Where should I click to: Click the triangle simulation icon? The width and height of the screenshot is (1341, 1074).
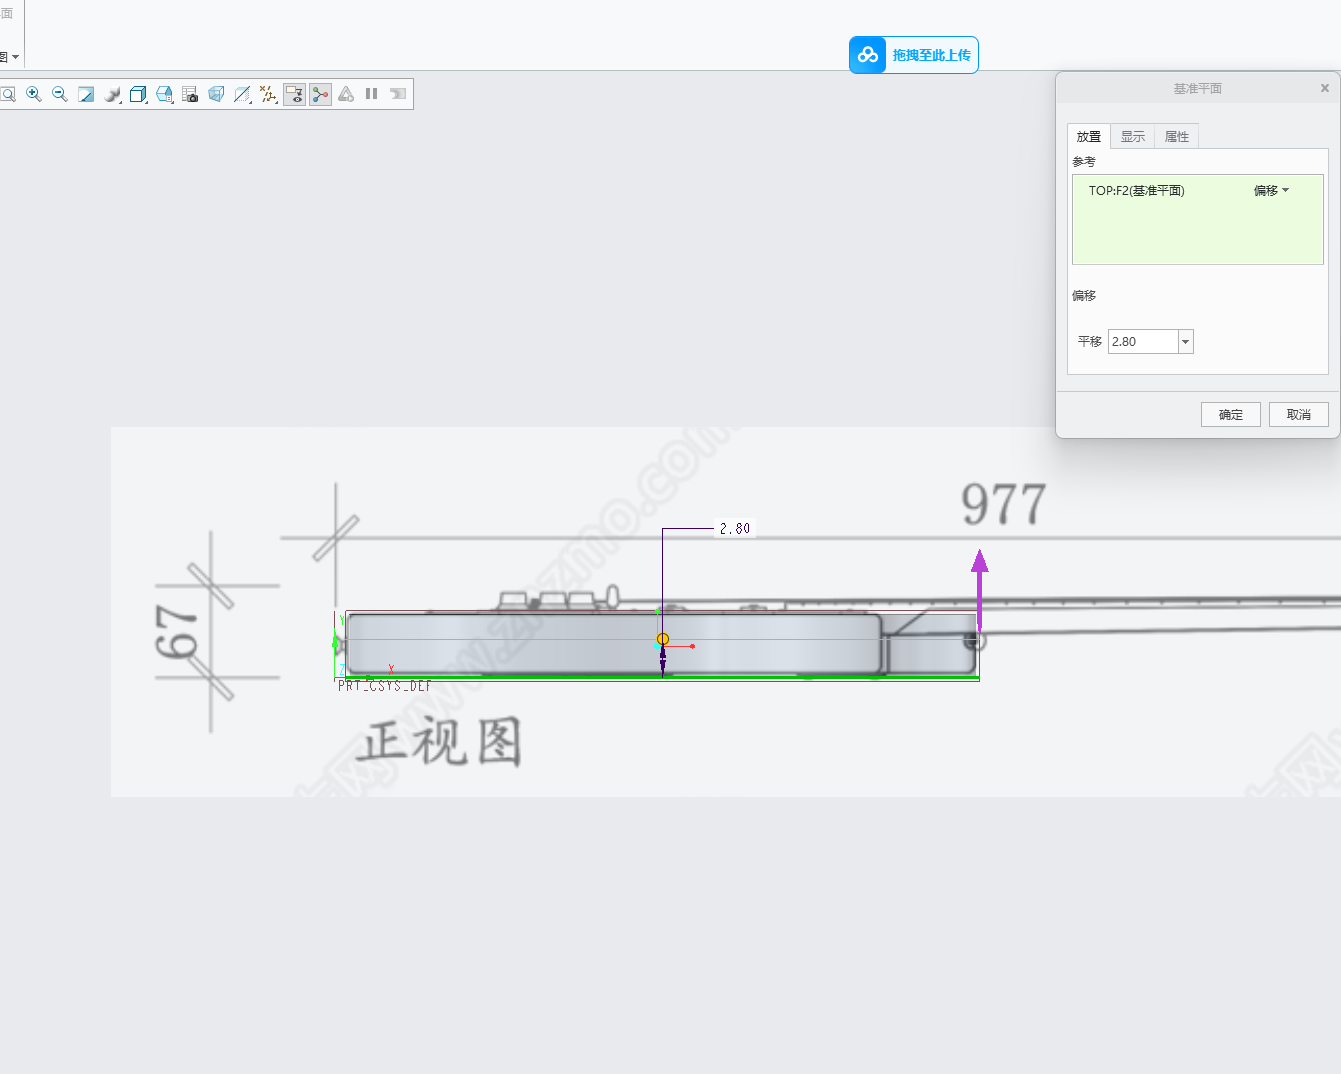pyautogui.click(x=346, y=94)
